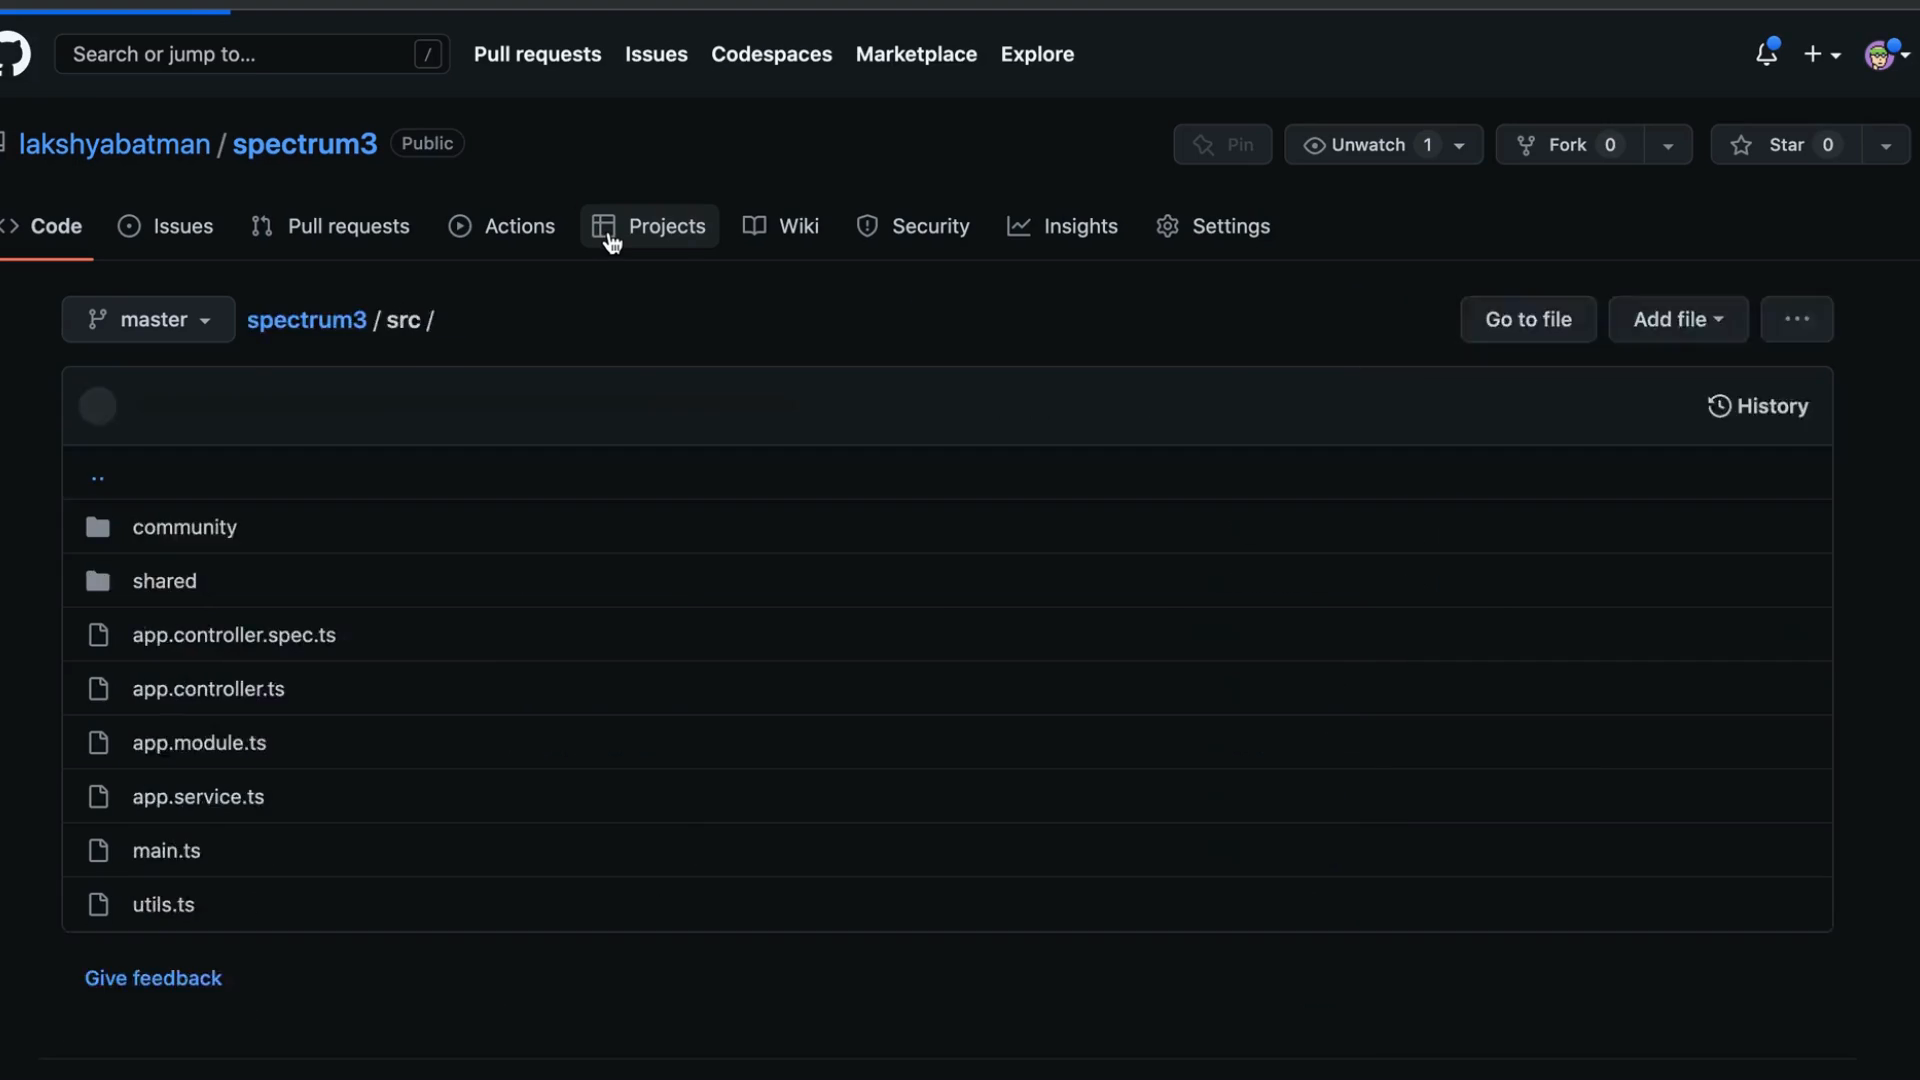Open app.controller.spec.ts
Image resolution: width=1920 pixels, height=1080 pixels.
pyautogui.click(x=234, y=635)
